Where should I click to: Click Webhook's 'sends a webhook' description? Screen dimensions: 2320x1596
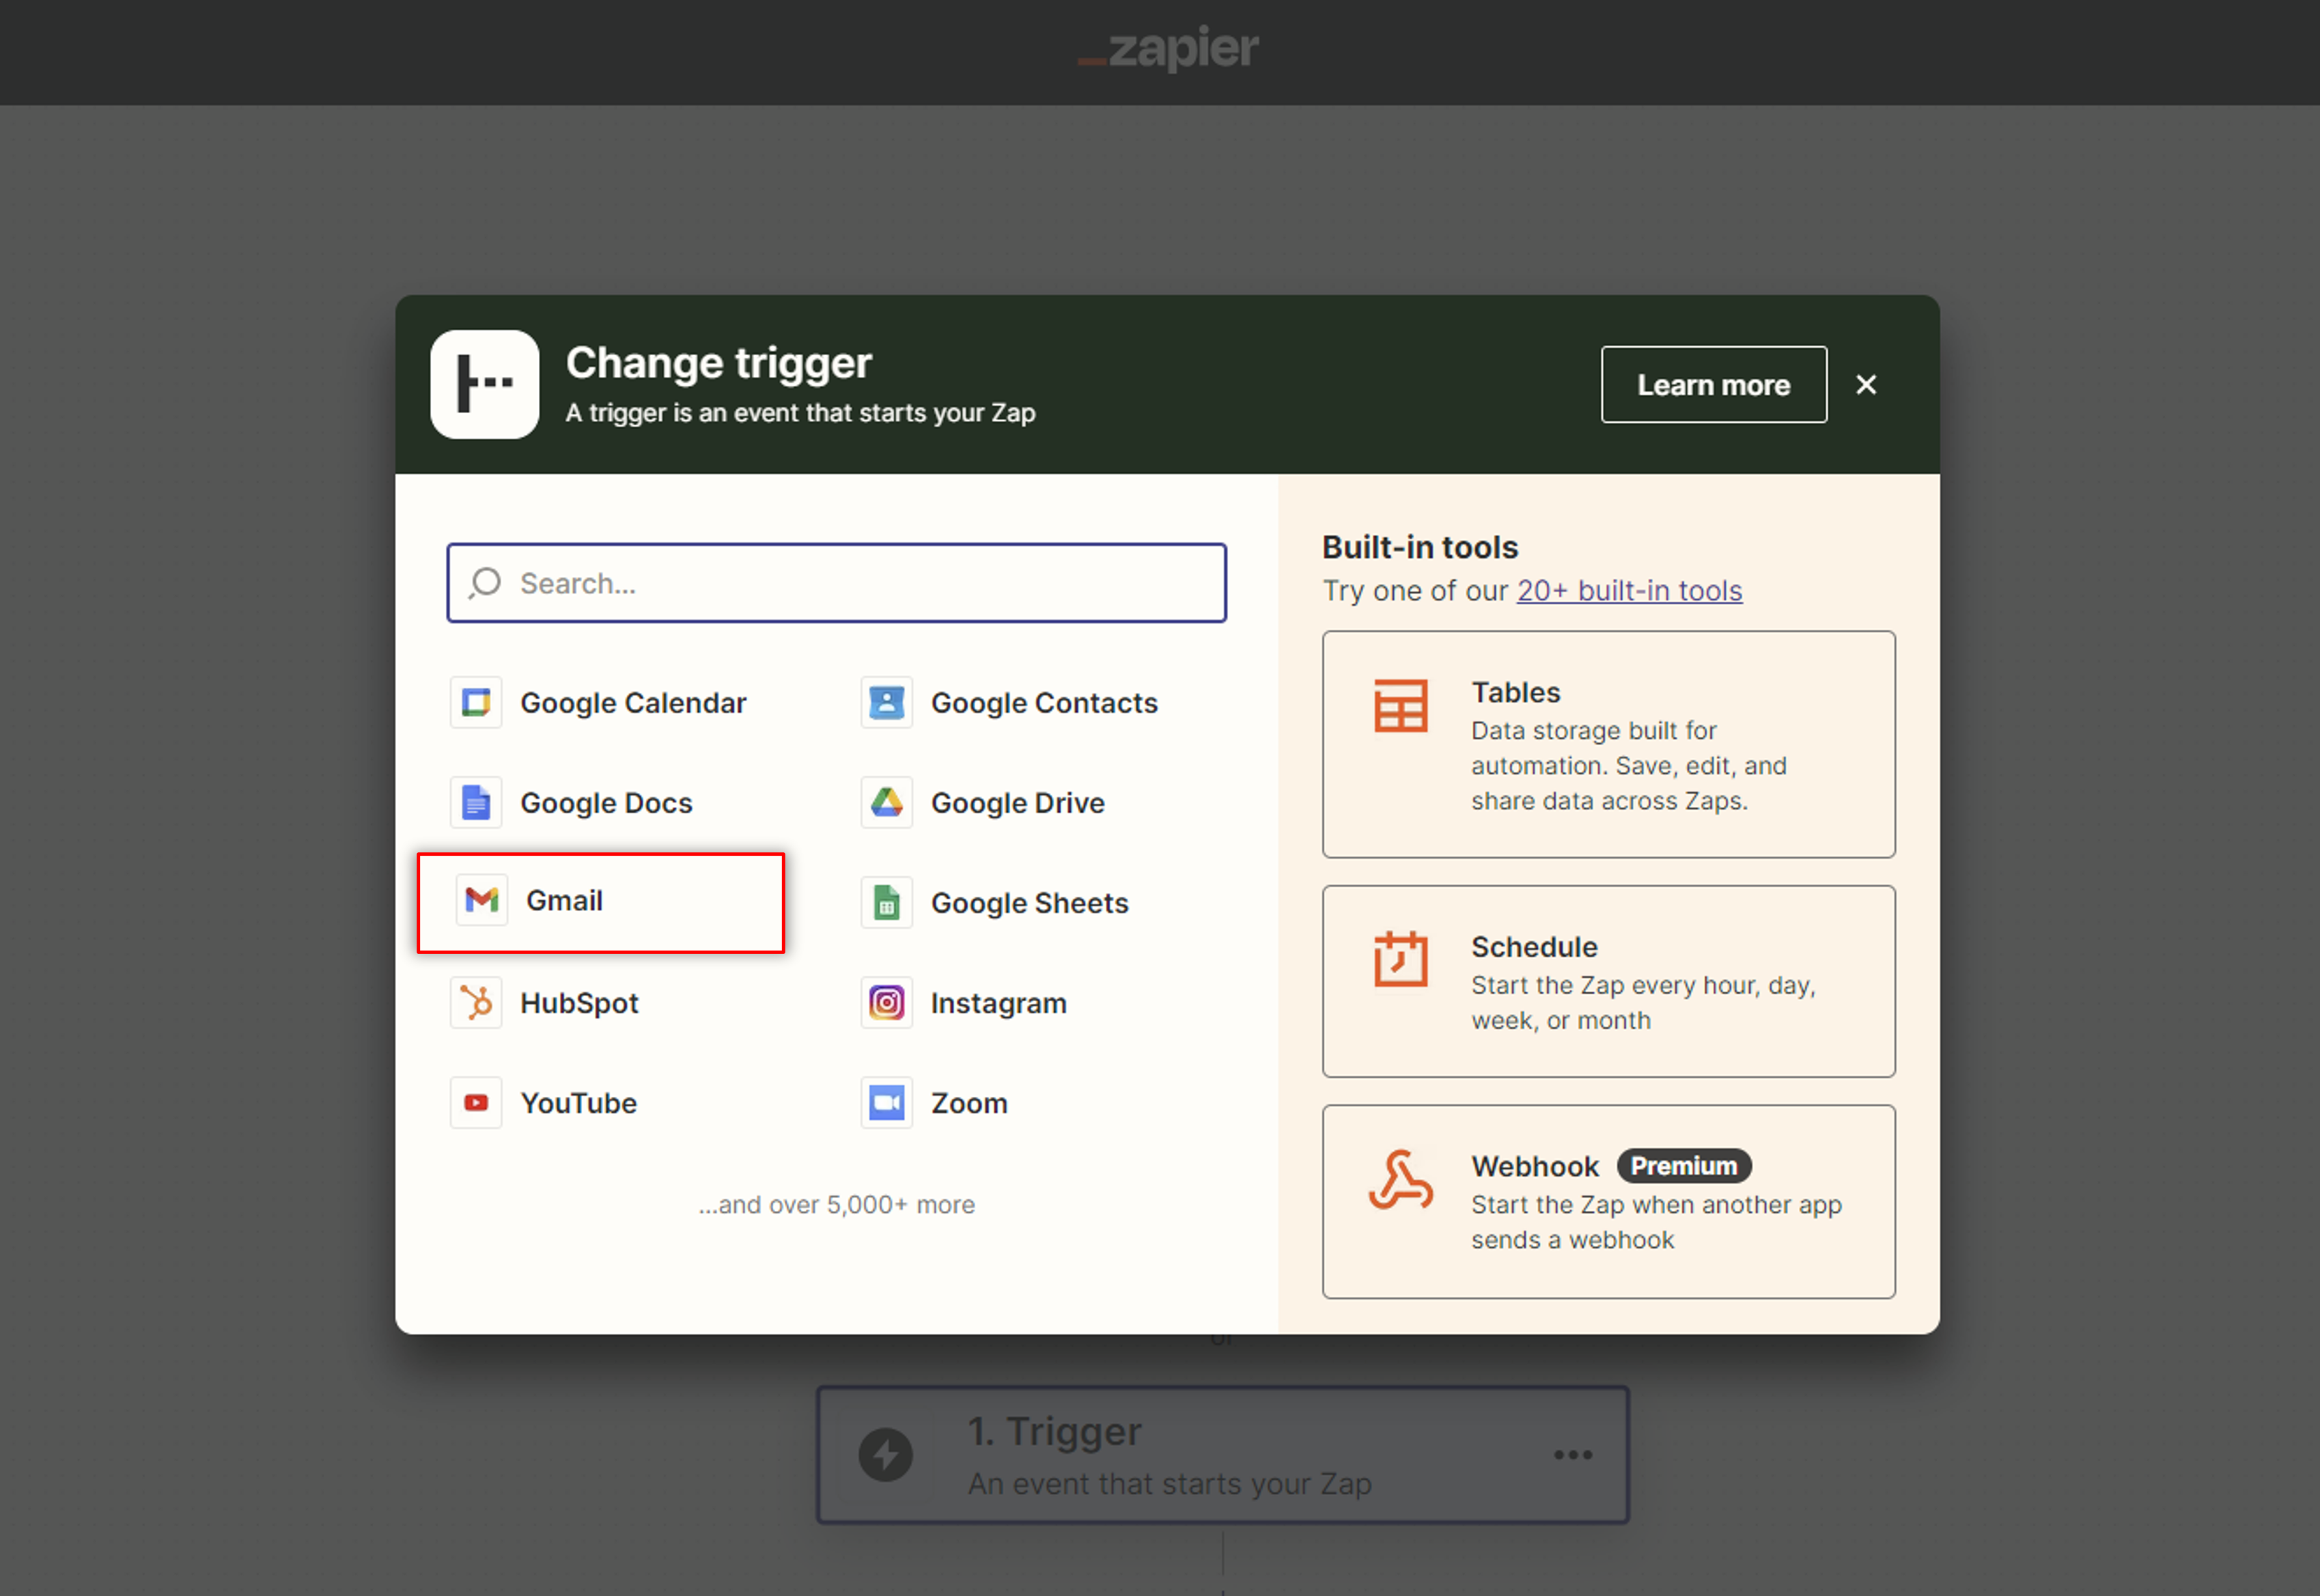(x=1656, y=1222)
